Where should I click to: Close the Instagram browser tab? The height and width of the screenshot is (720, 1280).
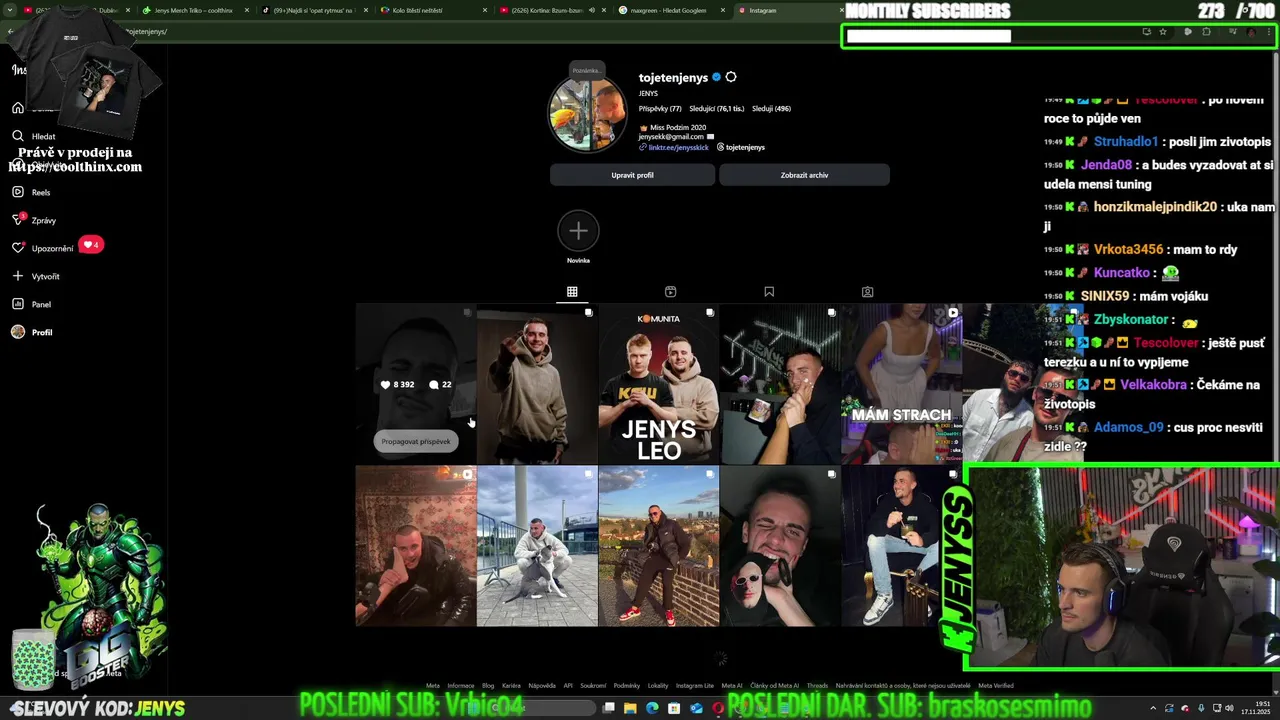(x=842, y=10)
